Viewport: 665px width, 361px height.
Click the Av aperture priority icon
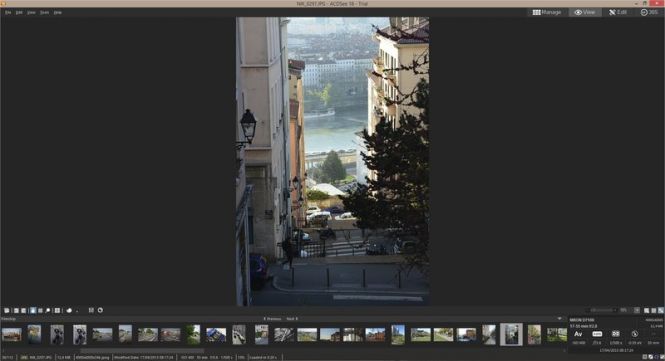(578, 334)
